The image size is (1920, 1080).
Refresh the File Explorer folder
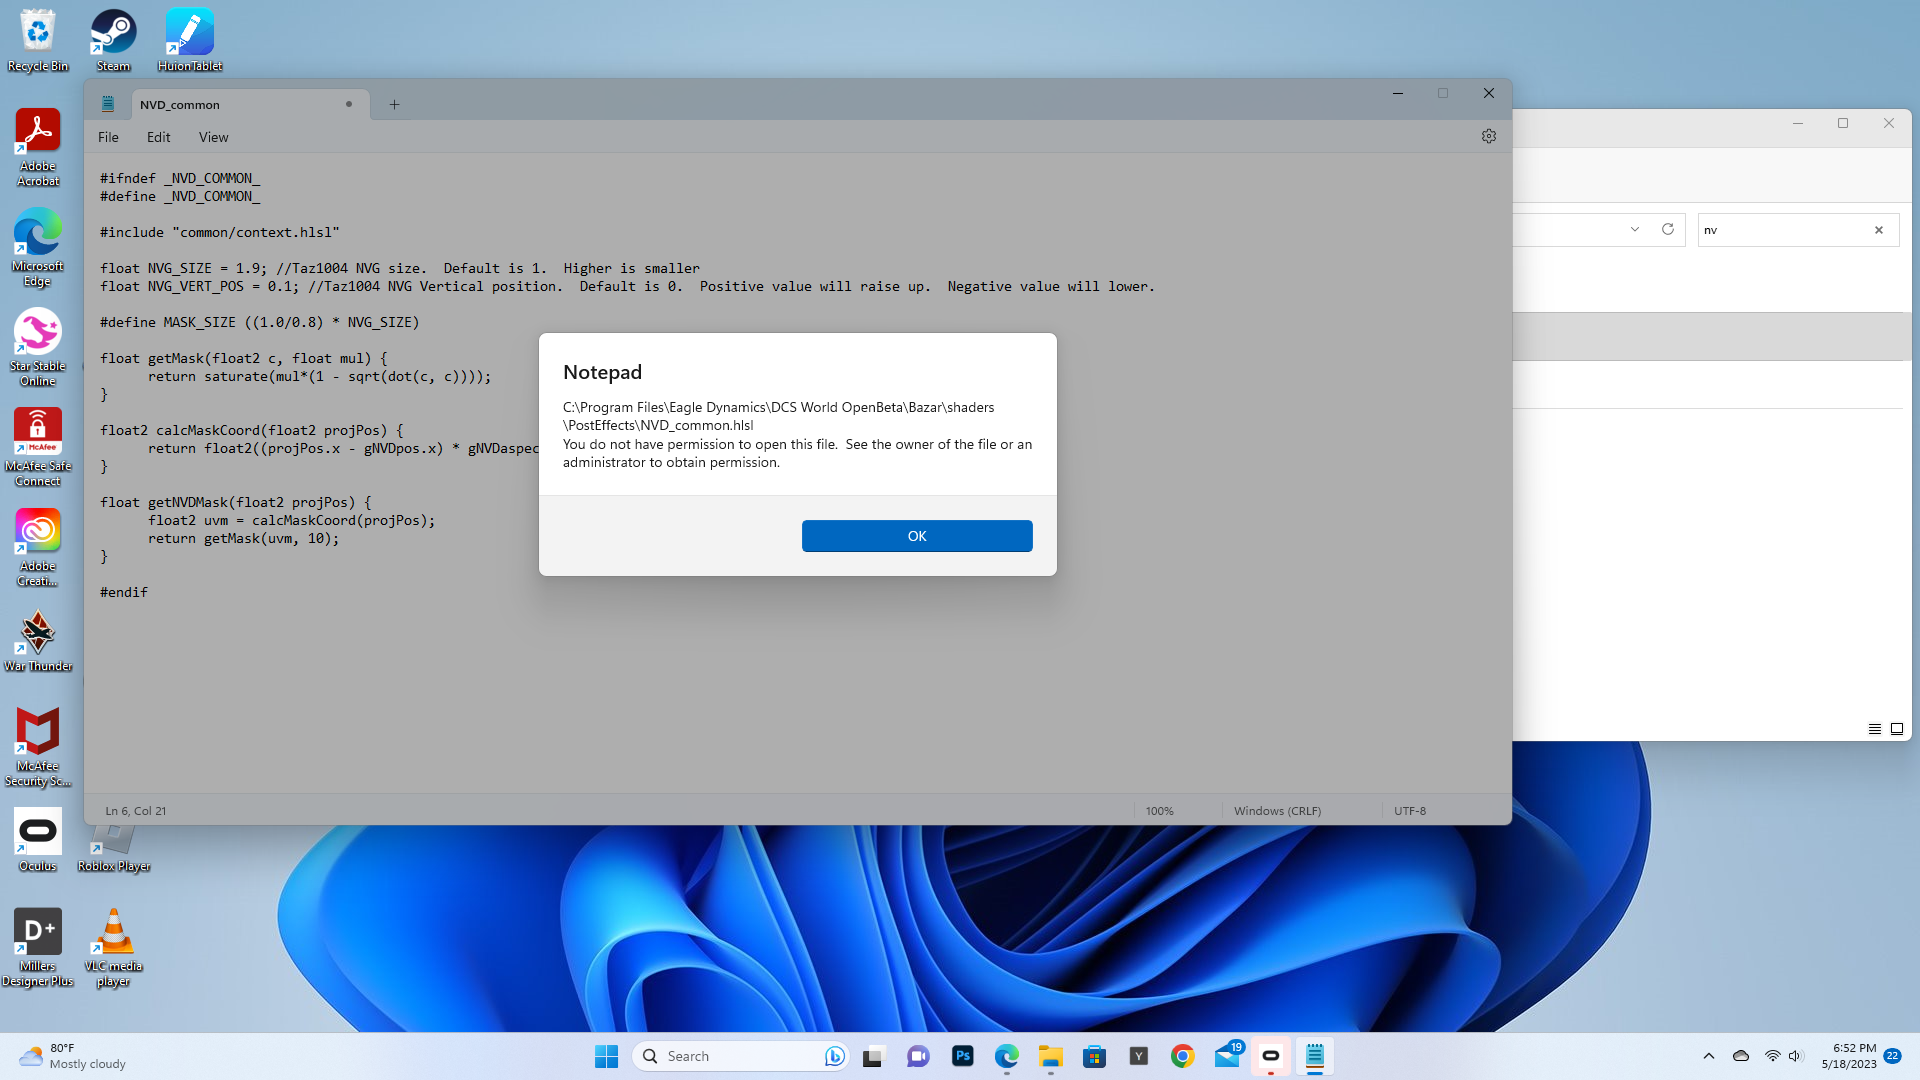[1668, 229]
